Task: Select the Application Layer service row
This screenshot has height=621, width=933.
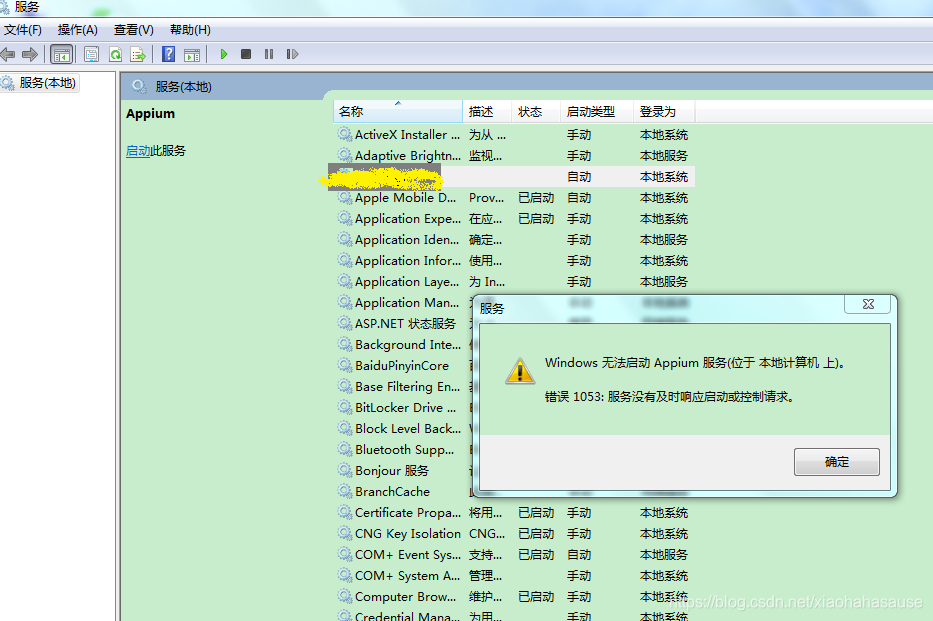Action: (x=514, y=282)
